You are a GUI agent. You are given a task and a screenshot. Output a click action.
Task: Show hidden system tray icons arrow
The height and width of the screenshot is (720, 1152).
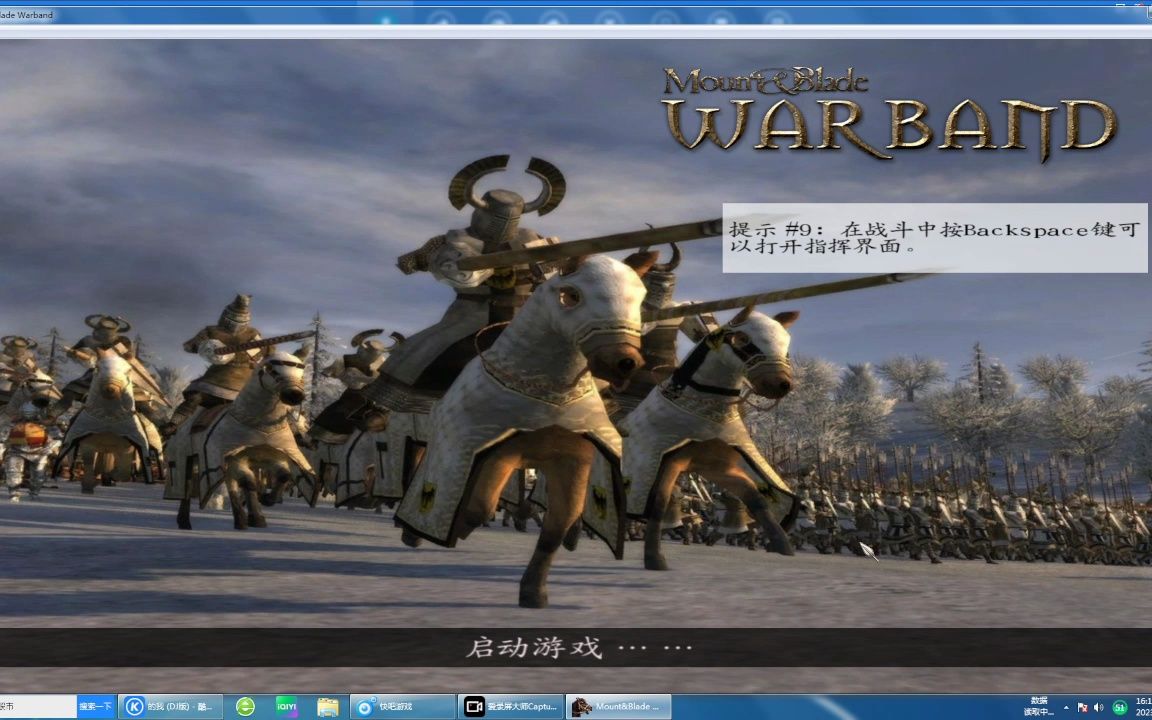pos(1066,708)
